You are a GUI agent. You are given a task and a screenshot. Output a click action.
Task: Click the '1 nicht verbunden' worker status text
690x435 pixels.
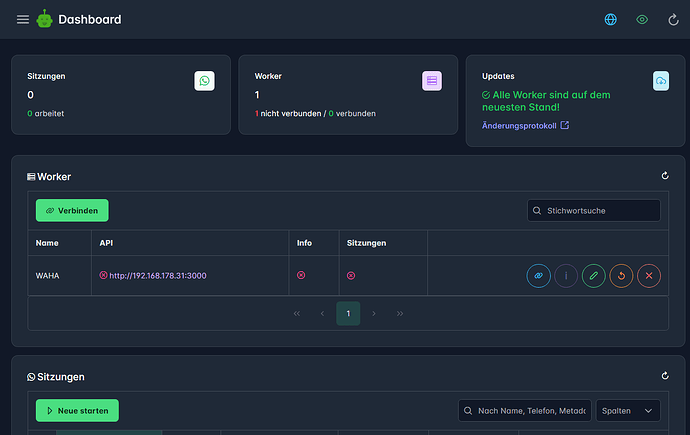288,113
